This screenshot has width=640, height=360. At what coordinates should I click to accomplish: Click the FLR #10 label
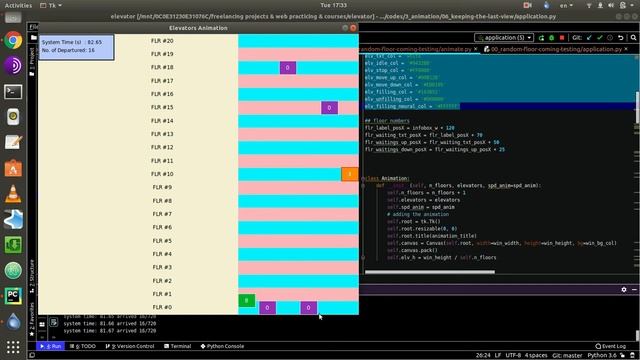click(162, 174)
